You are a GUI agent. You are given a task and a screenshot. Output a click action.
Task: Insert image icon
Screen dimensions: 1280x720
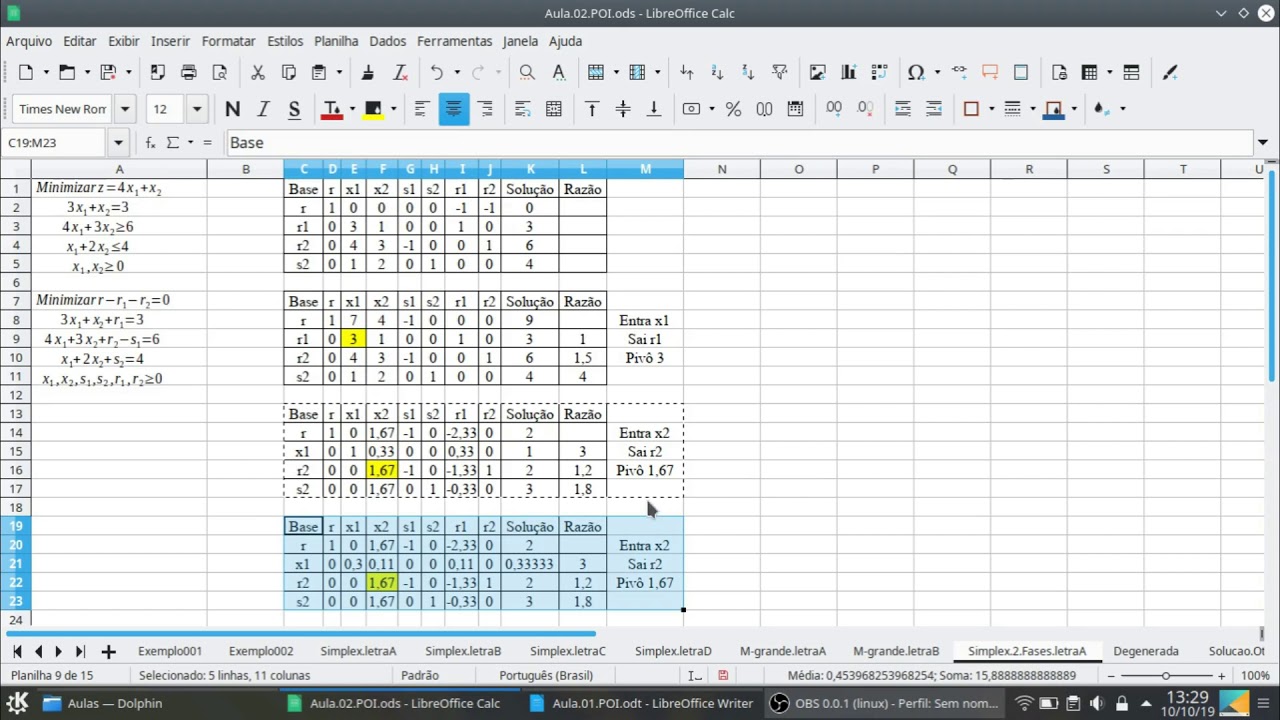click(818, 72)
